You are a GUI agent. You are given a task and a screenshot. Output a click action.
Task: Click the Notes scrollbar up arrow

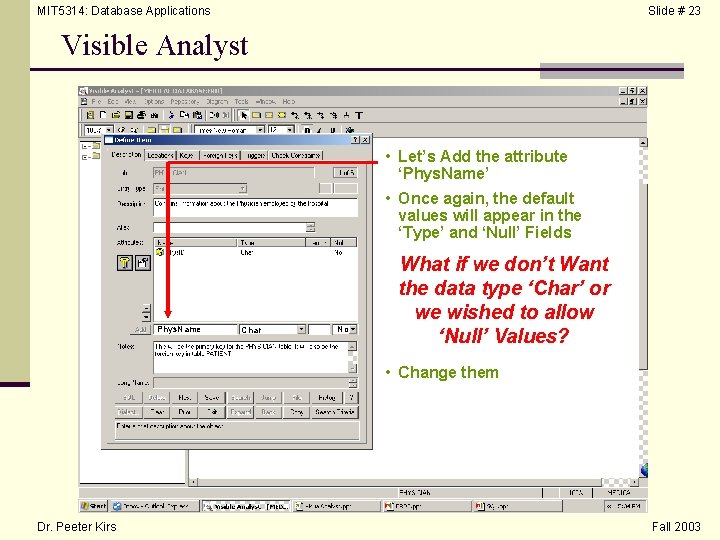coord(353,346)
